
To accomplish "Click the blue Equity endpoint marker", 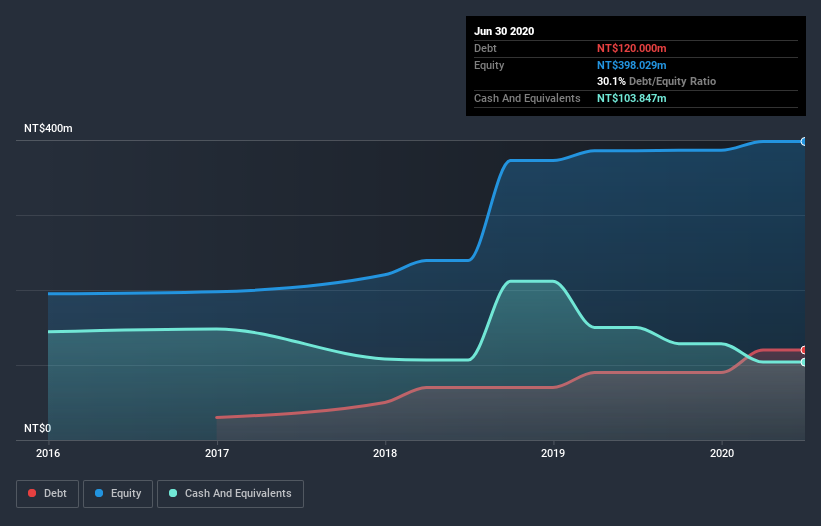I will 804,141.
